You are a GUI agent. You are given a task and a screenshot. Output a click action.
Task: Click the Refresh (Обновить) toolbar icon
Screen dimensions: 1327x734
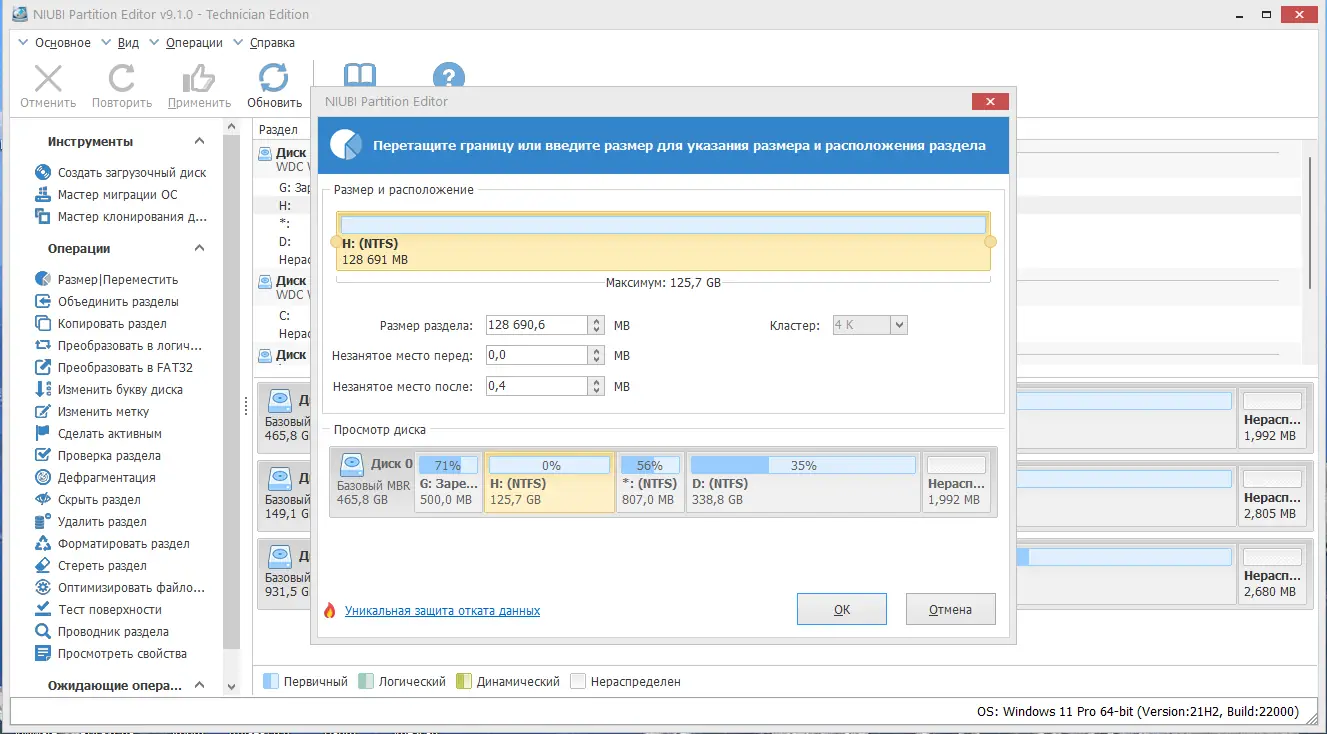(274, 79)
